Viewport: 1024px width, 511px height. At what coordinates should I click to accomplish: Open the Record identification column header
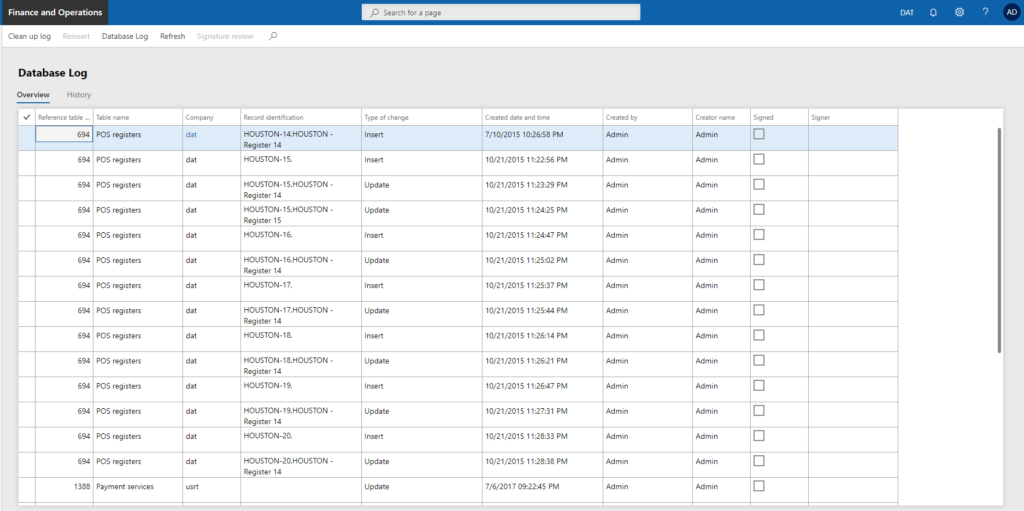tap(301, 118)
